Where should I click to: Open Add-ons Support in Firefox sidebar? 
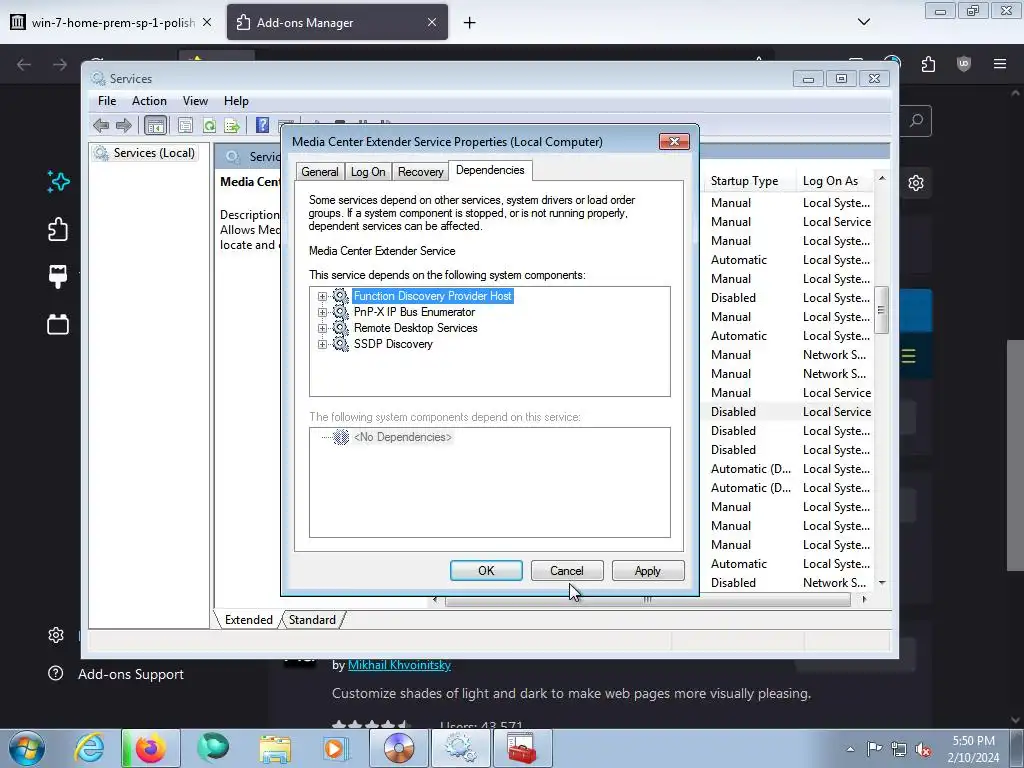pos(131,674)
